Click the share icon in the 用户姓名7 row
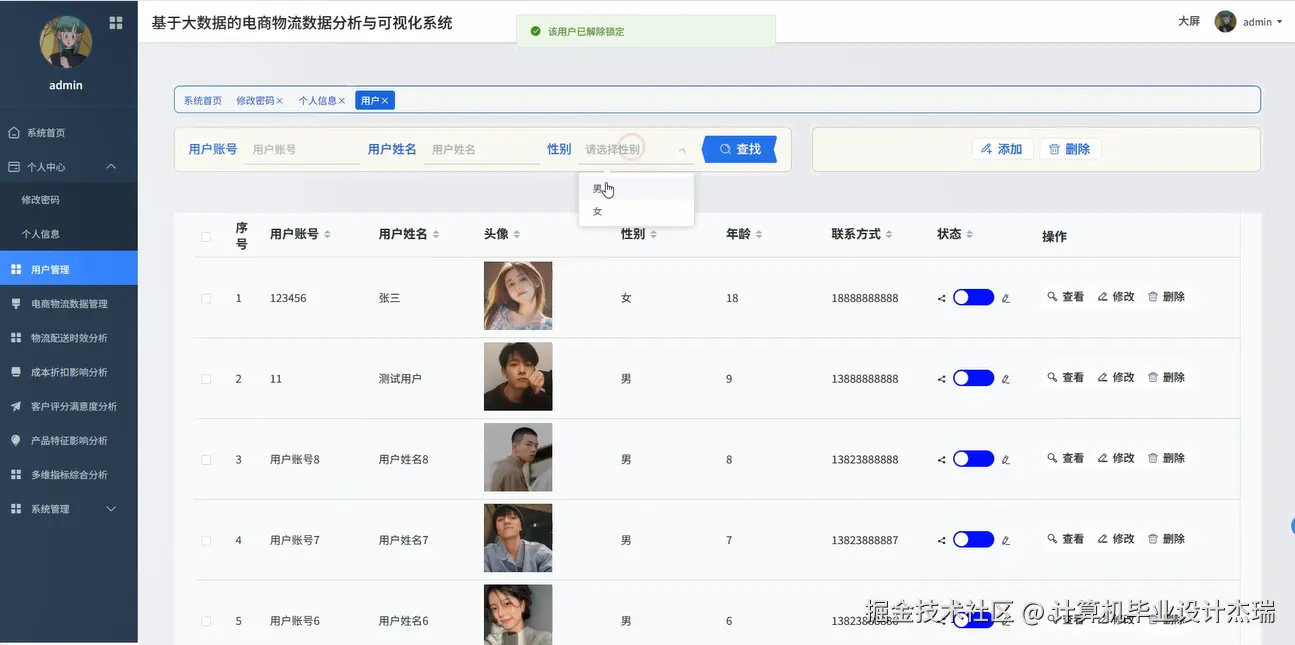 click(x=941, y=540)
